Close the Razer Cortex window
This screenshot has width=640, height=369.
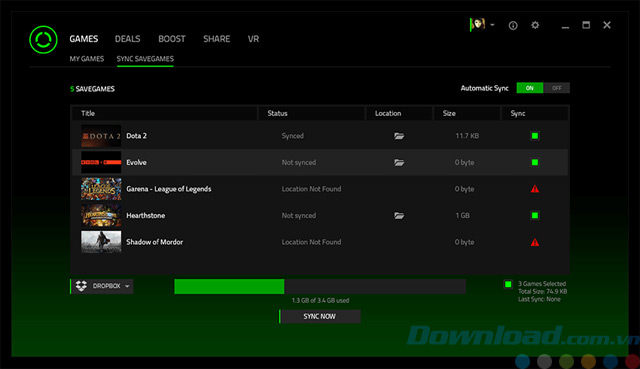pos(607,25)
